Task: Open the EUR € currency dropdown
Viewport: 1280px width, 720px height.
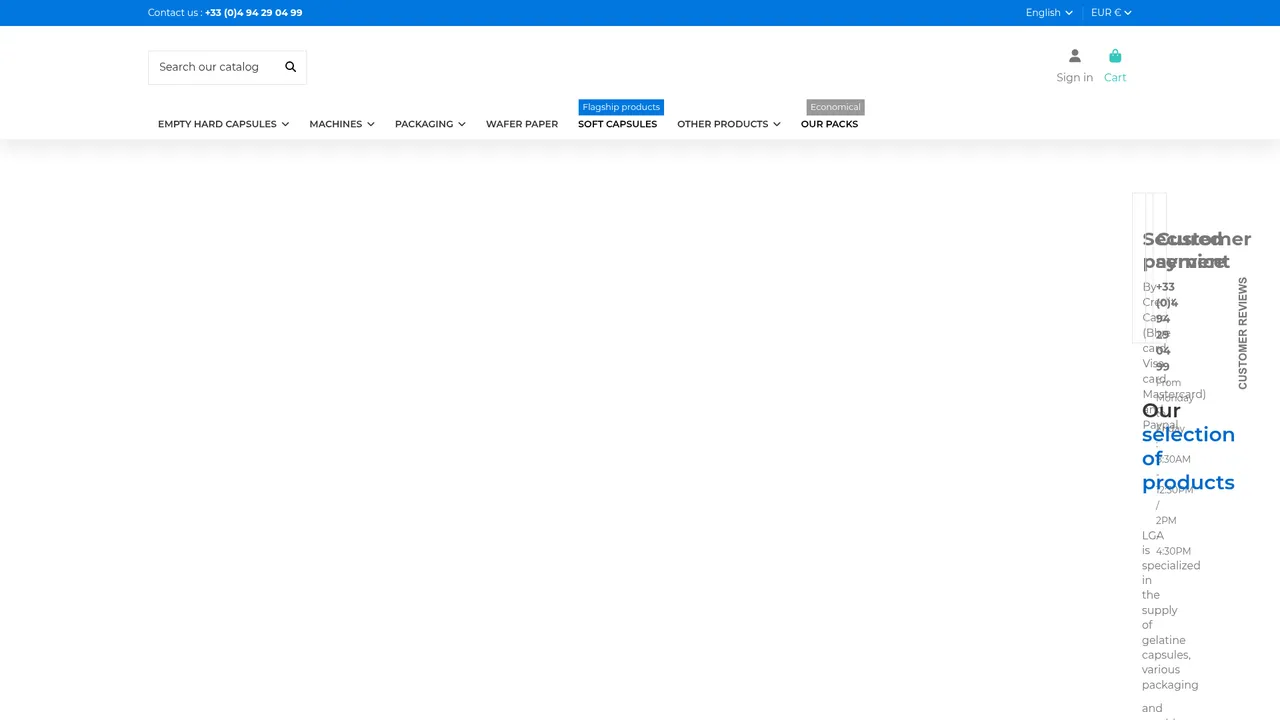Action: pyautogui.click(x=1111, y=13)
